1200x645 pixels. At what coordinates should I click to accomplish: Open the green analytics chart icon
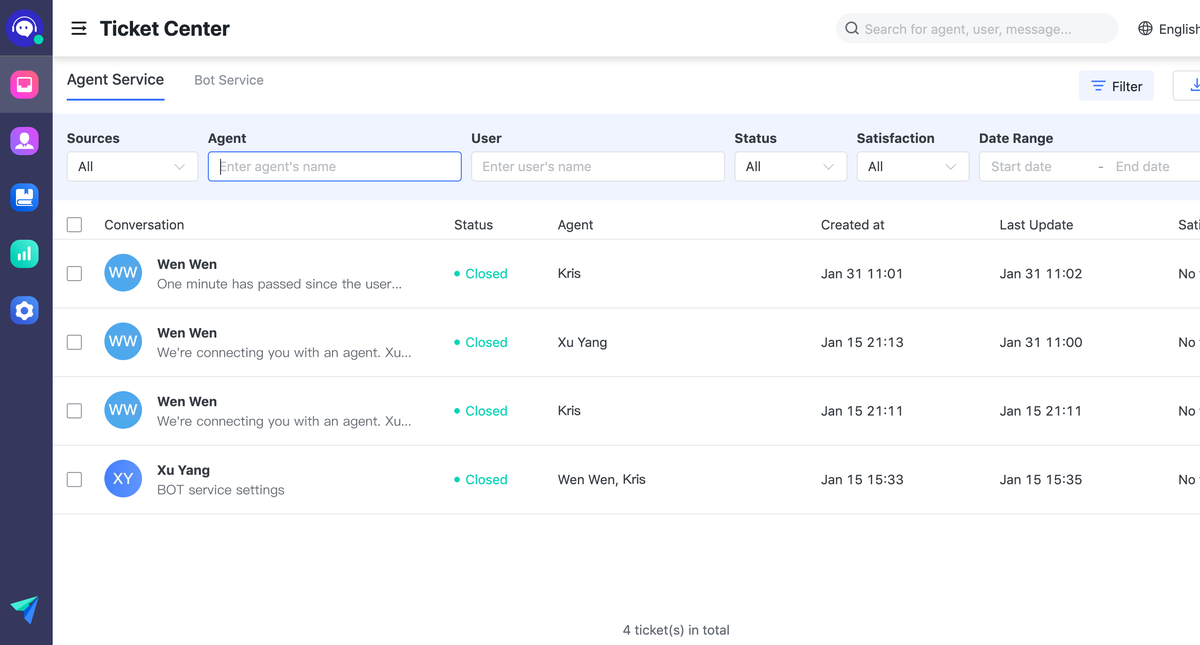coord(25,254)
